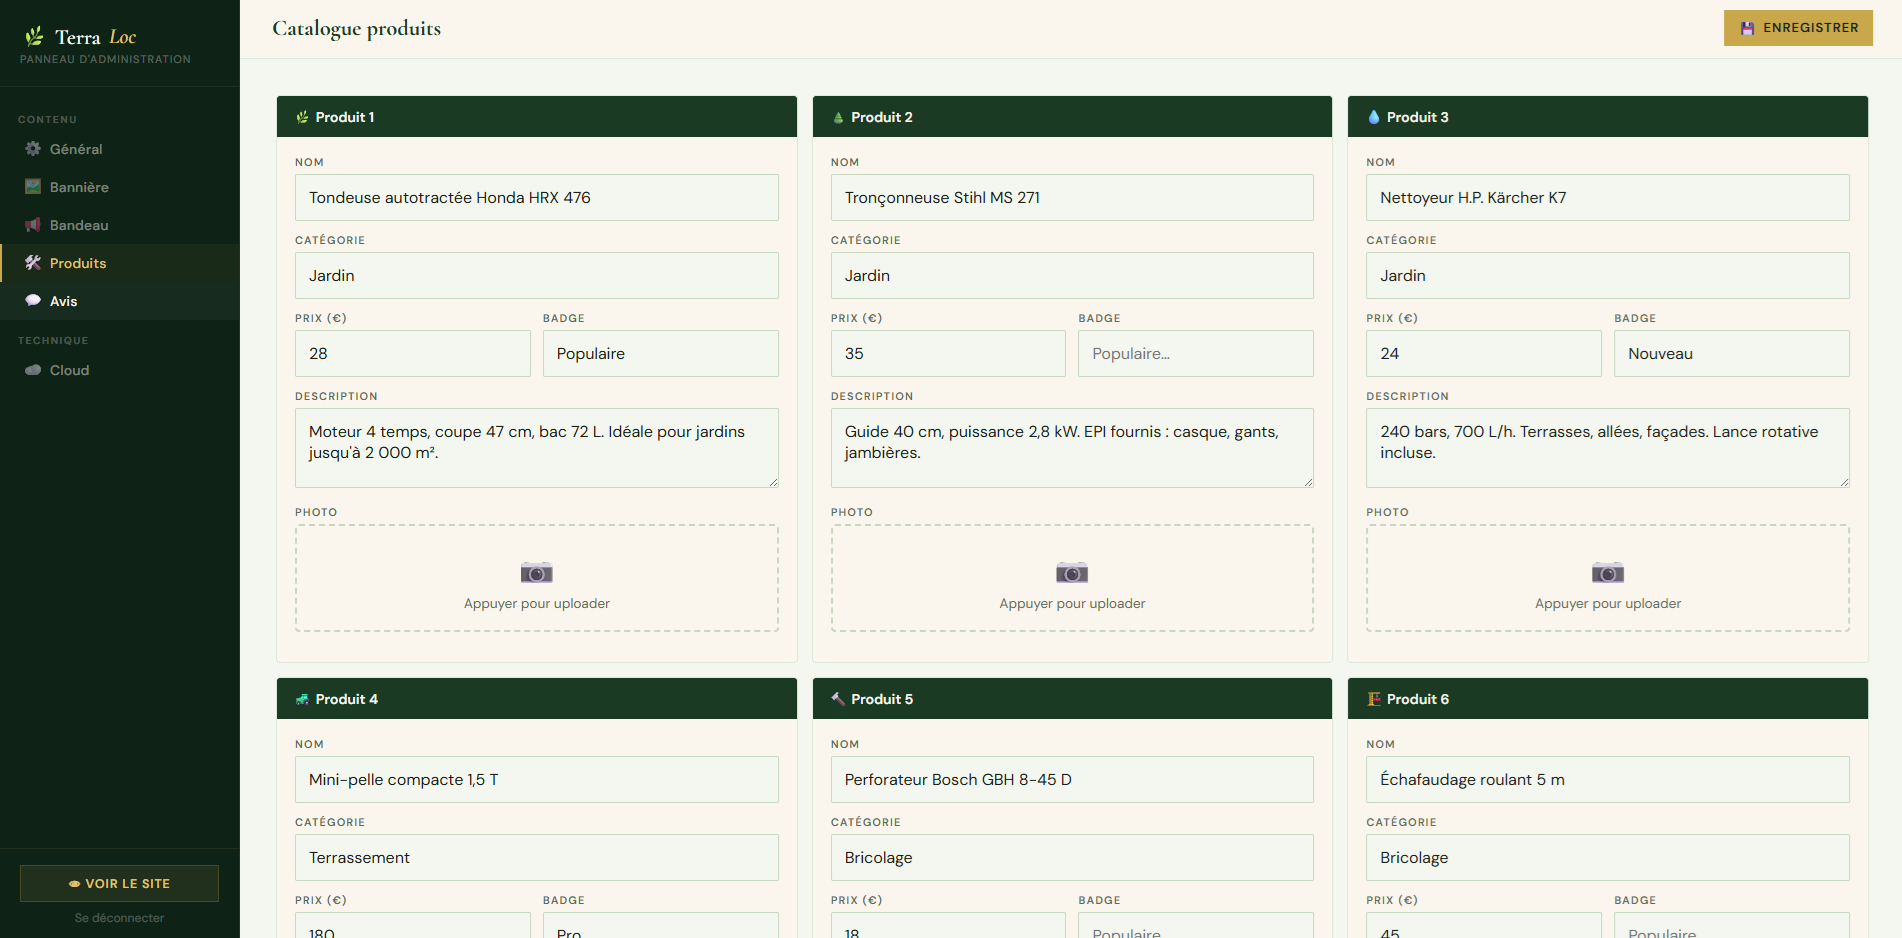Click the Produit 2 category field
Screen dimensions: 1902x938
(x=1072, y=276)
